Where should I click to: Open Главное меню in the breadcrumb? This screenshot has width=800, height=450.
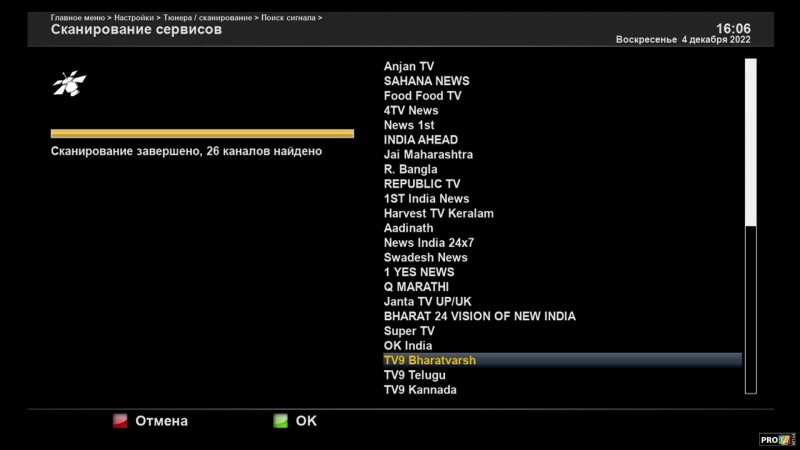[78, 18]
